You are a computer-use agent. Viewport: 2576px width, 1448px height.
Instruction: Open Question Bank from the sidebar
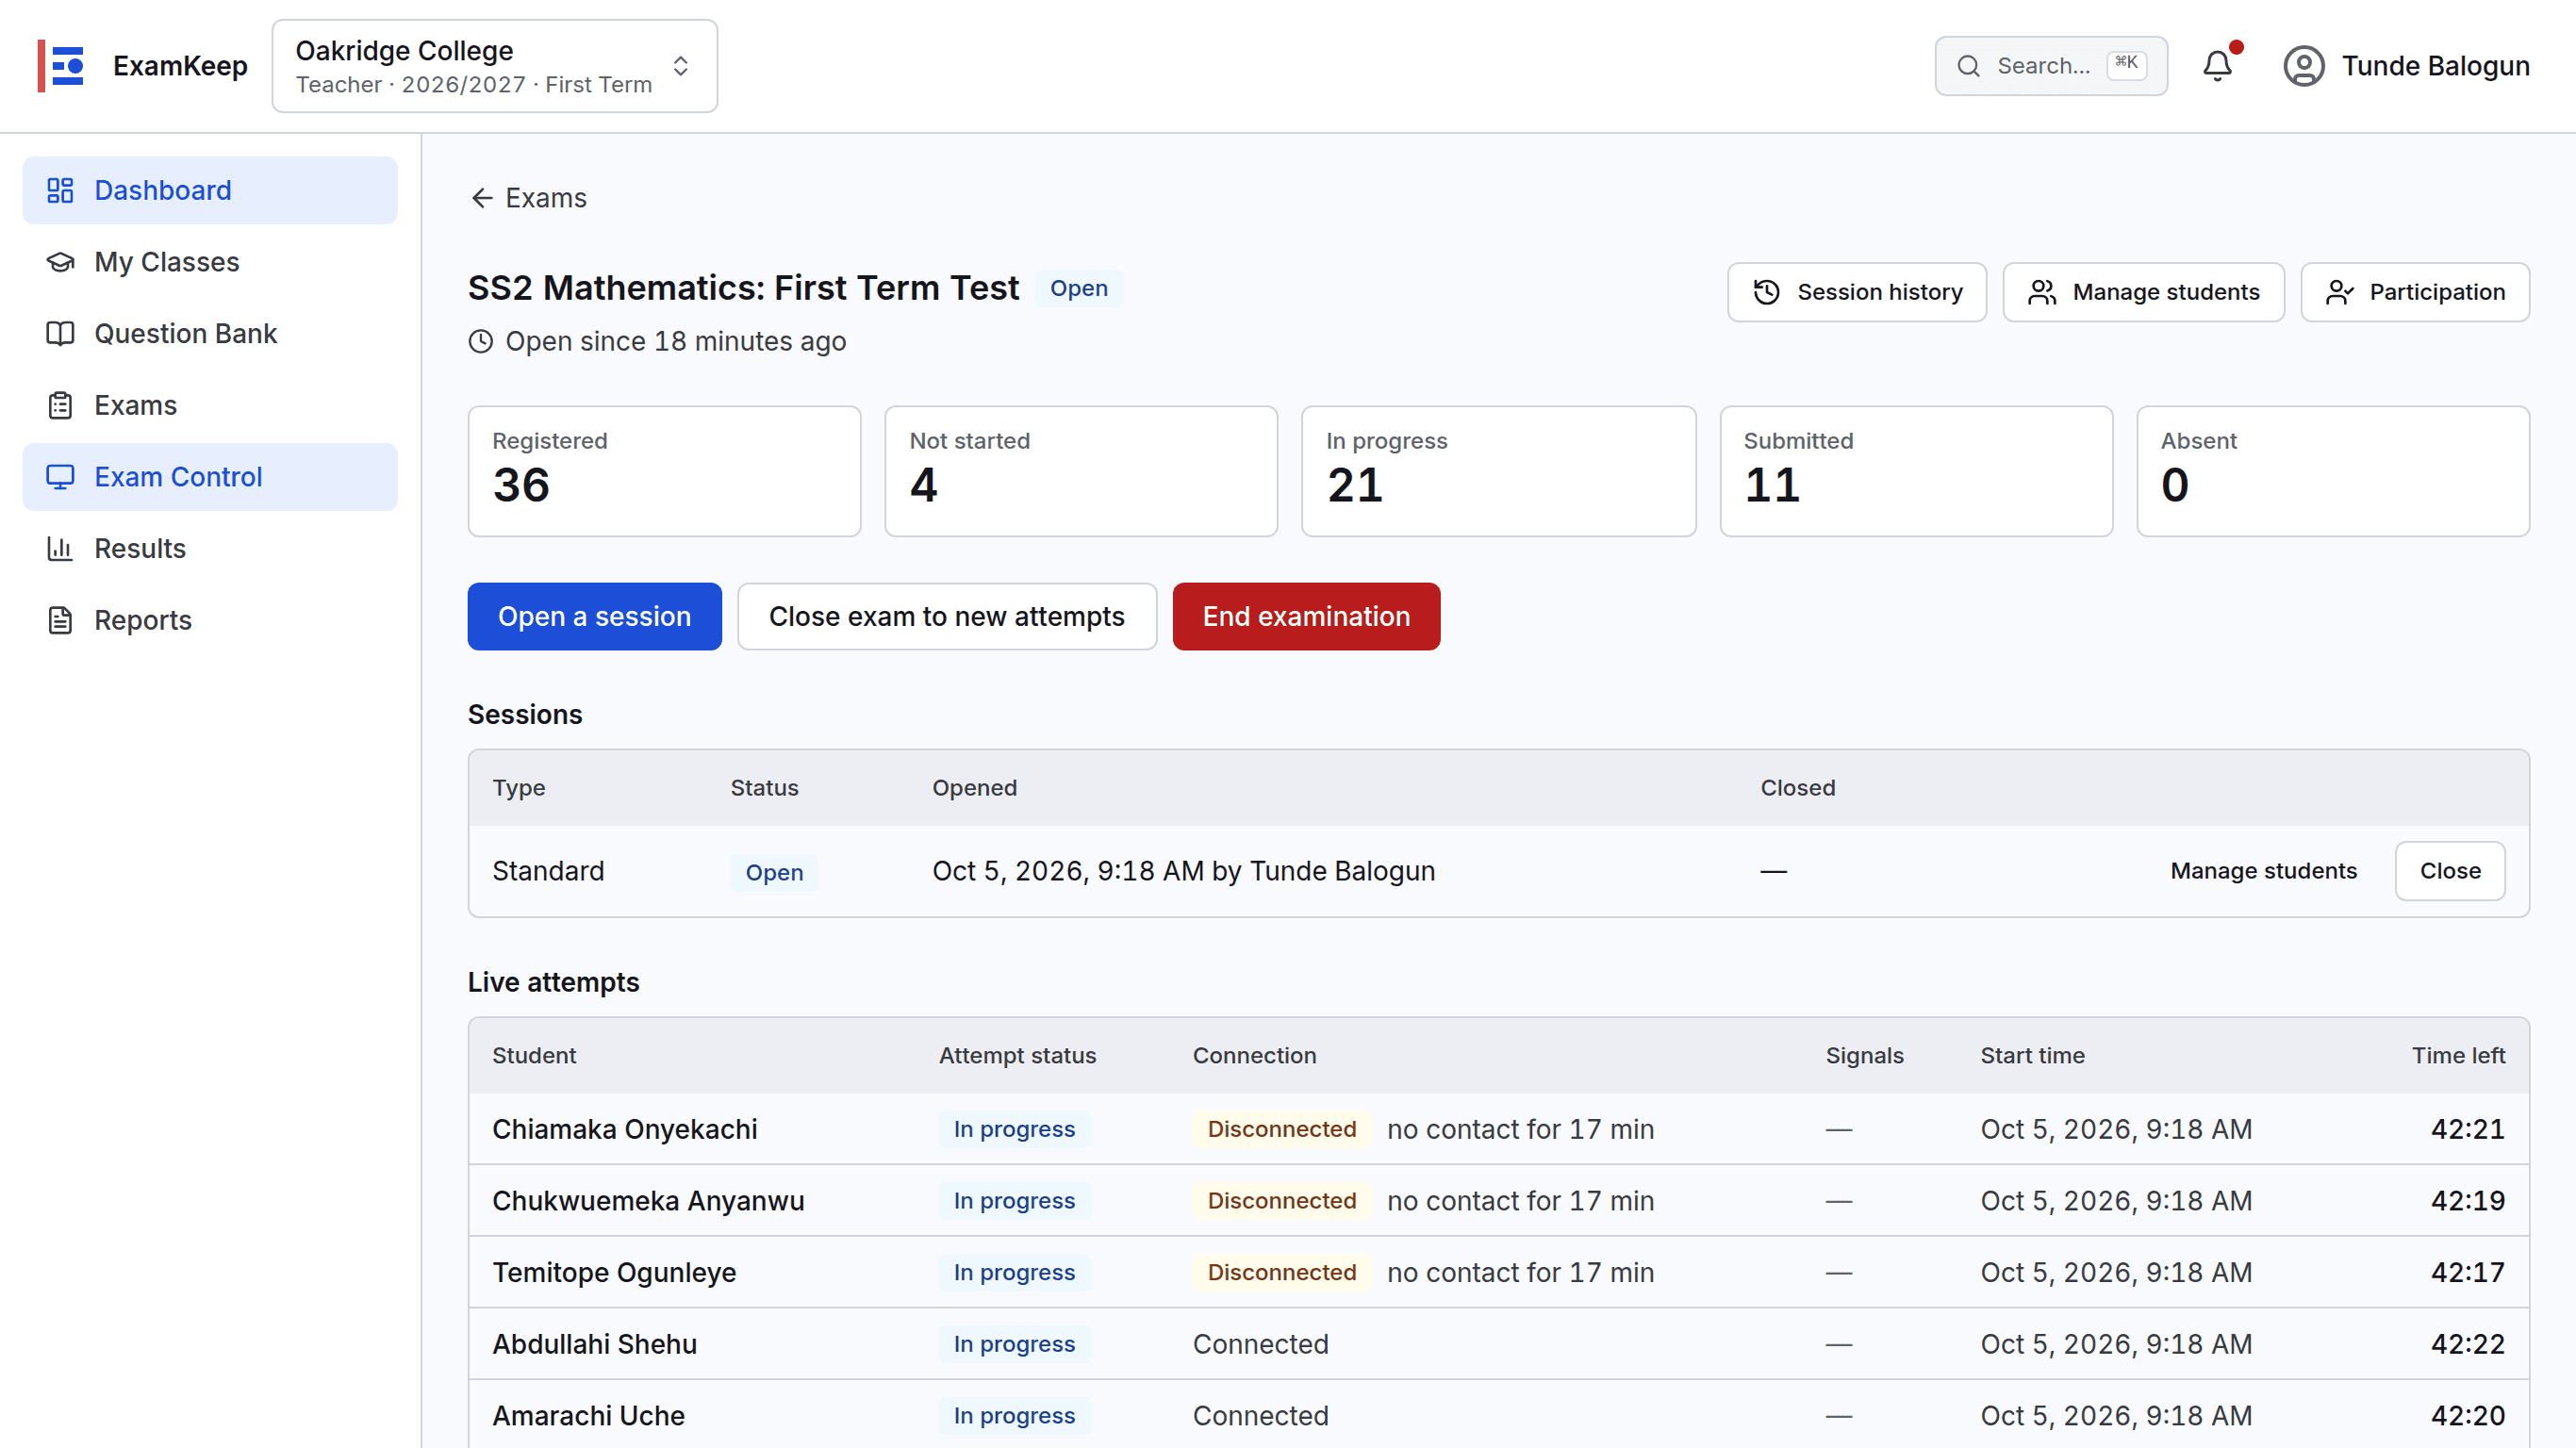210,333
